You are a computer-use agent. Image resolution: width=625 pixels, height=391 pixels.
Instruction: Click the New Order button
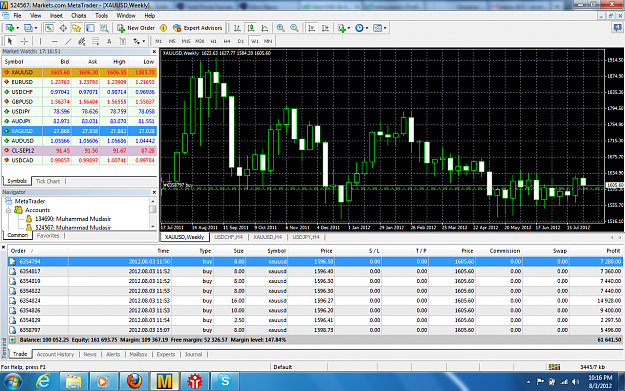coord(136,28)
